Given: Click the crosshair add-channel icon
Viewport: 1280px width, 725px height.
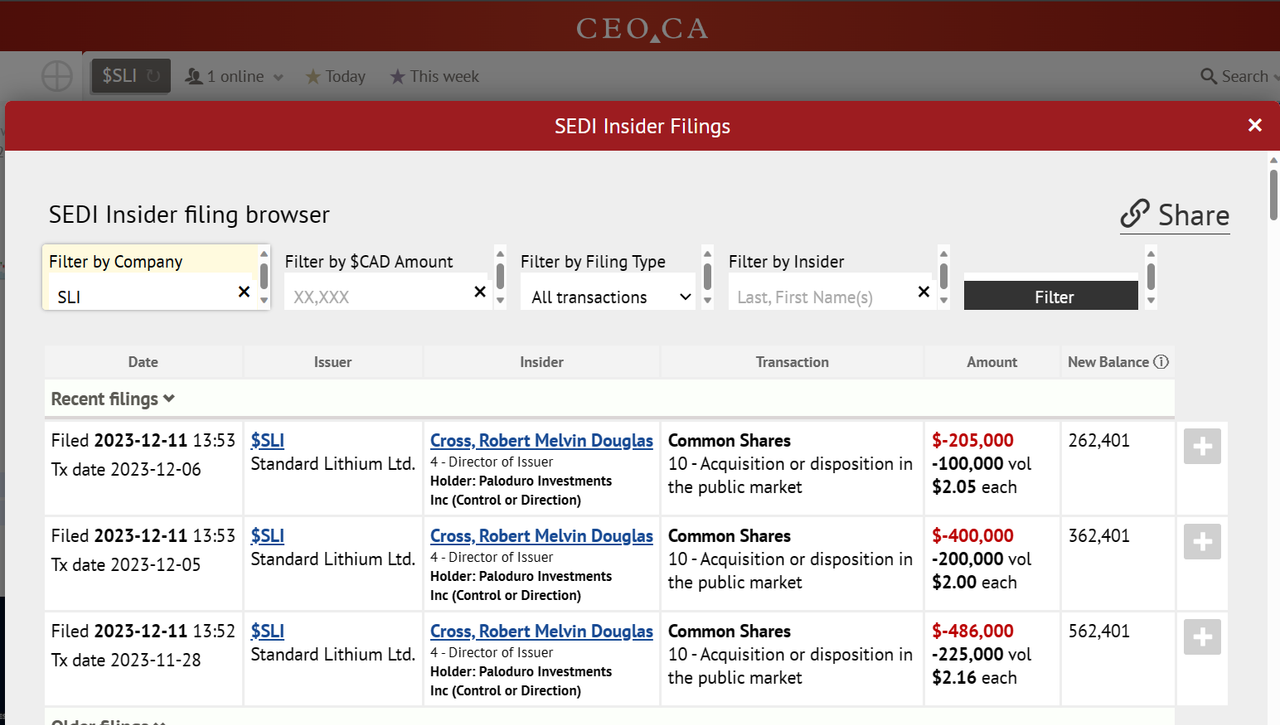Looking at the screenshot, I should pos(57,77).
